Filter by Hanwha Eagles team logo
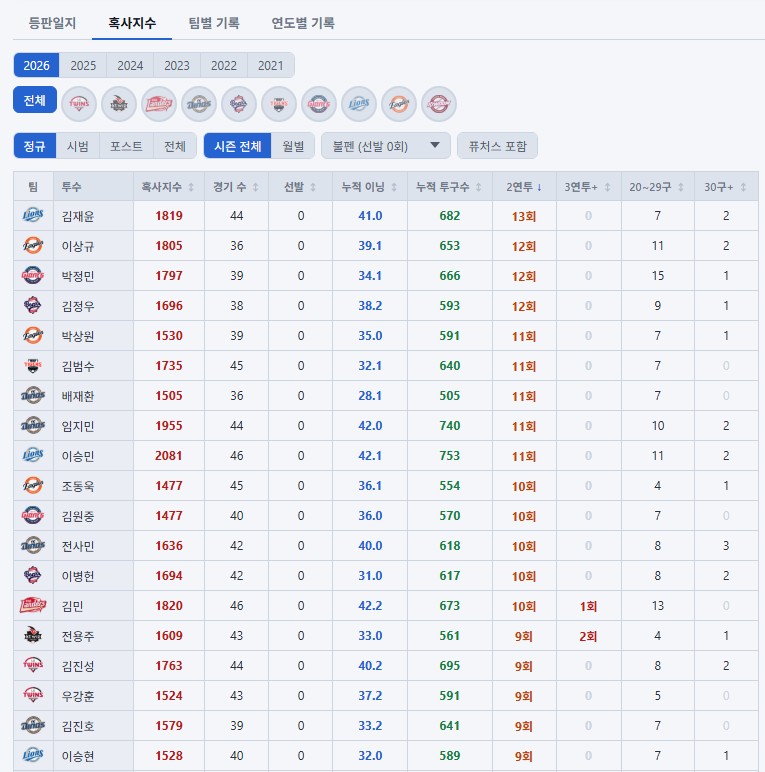Viewport: 765px width, 772px height. (399, 104)
